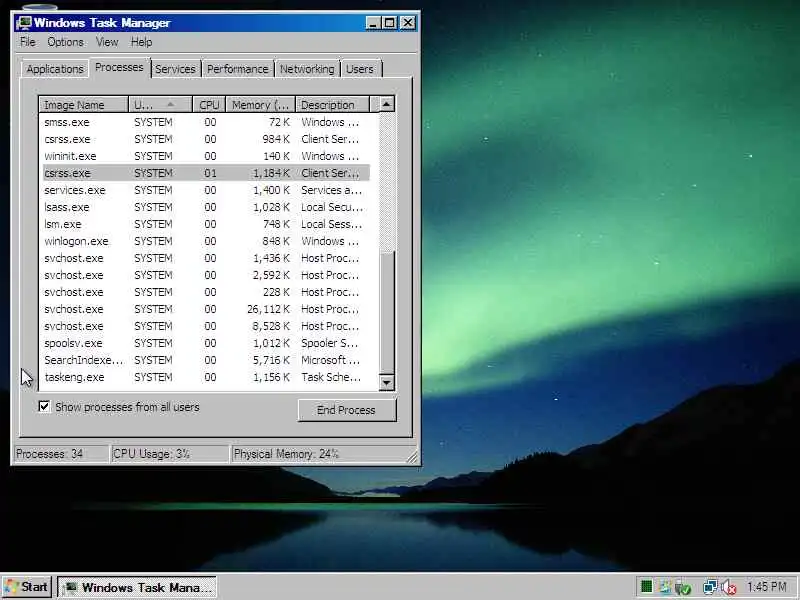Select svchost.exe using 228 K memory

pyautogui.click(x=206, y=292)
